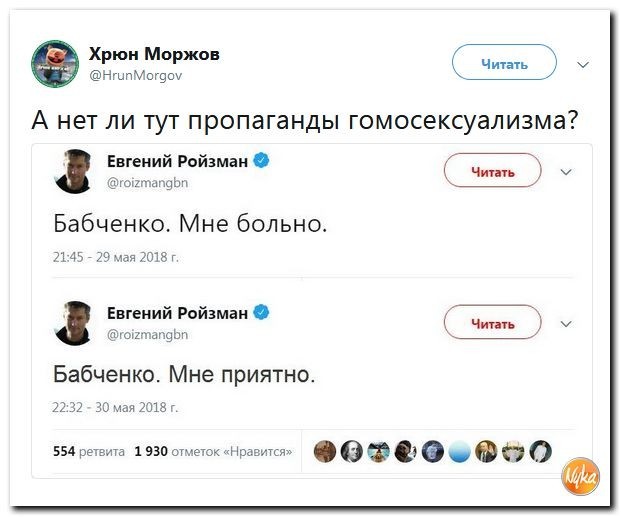Screen dimensions: 621x517
Task: Open the 21:45 - 29 мая 2018 timestamp
Action: (115, 256)
